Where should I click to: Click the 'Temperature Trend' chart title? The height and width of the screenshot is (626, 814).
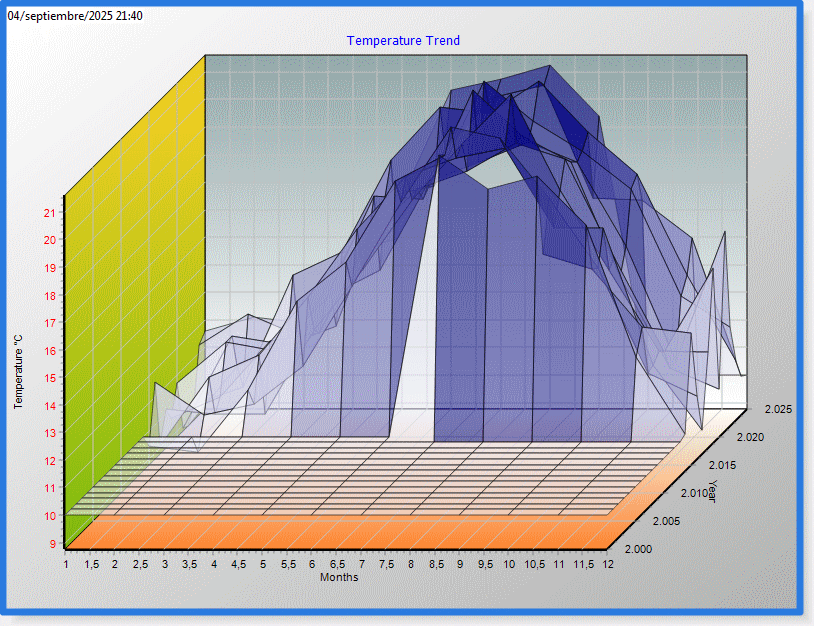coord(403,40)
